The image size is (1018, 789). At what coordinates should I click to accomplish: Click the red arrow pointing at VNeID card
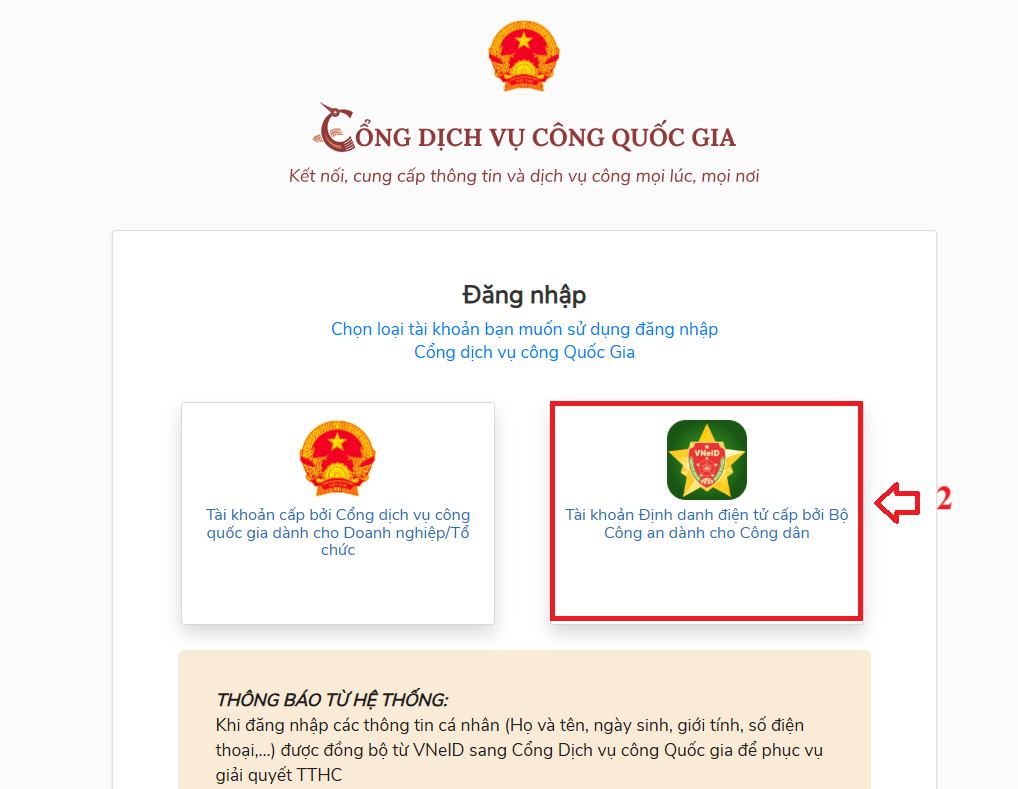point(898,502)
